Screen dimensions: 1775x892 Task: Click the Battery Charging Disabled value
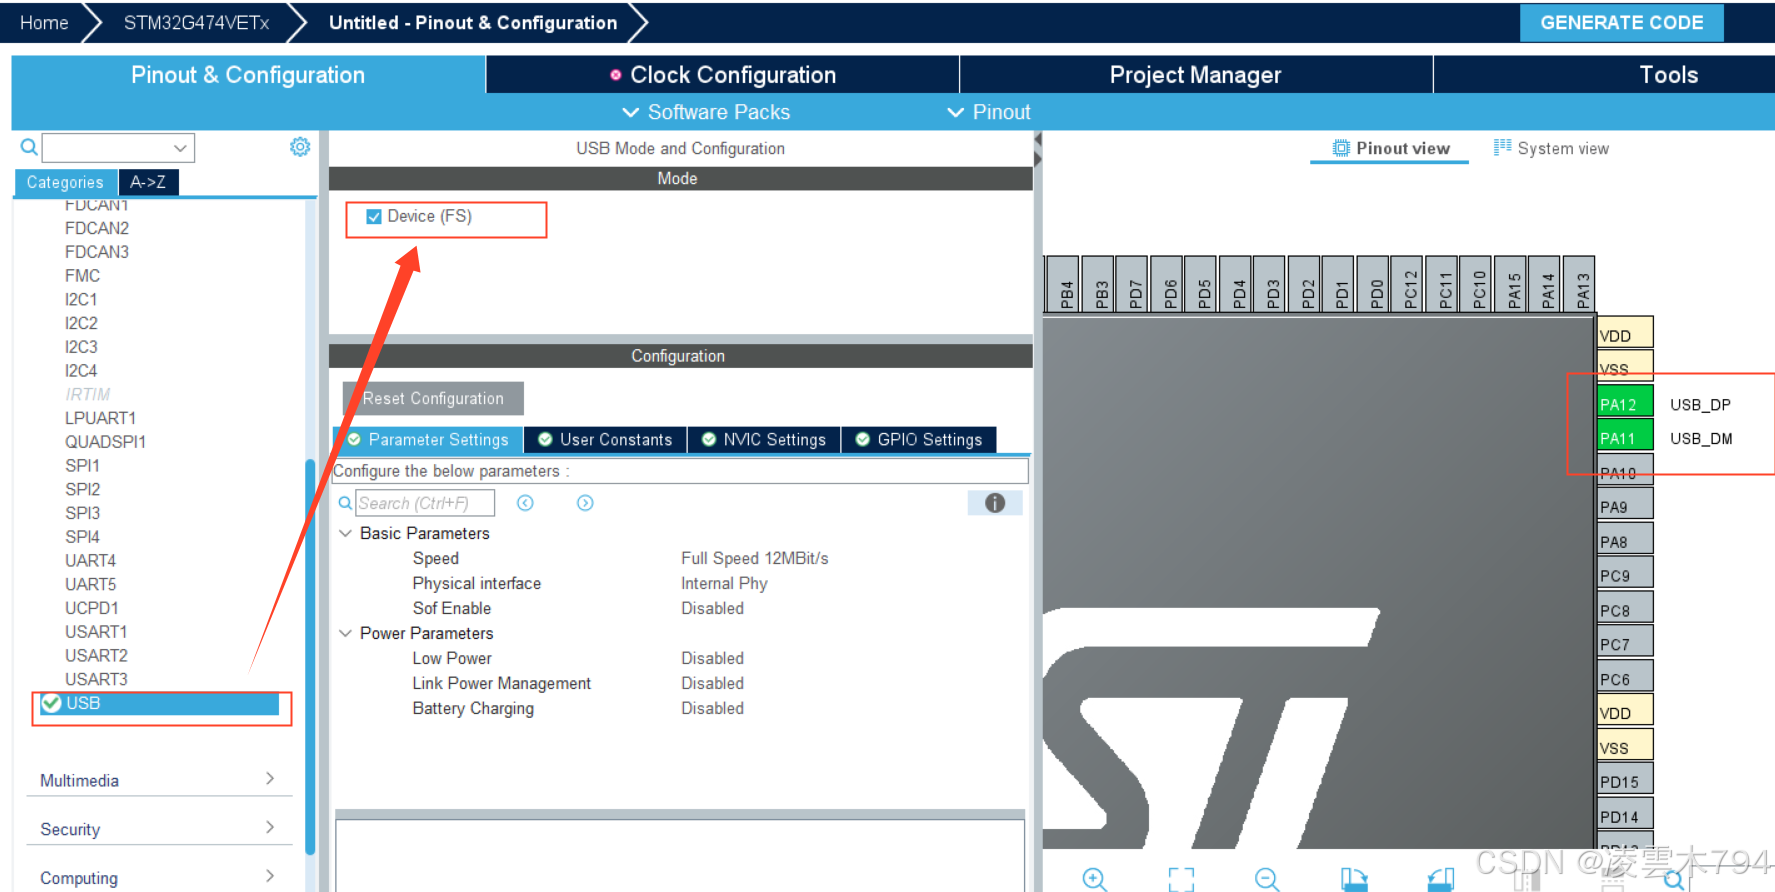(712, 708)
